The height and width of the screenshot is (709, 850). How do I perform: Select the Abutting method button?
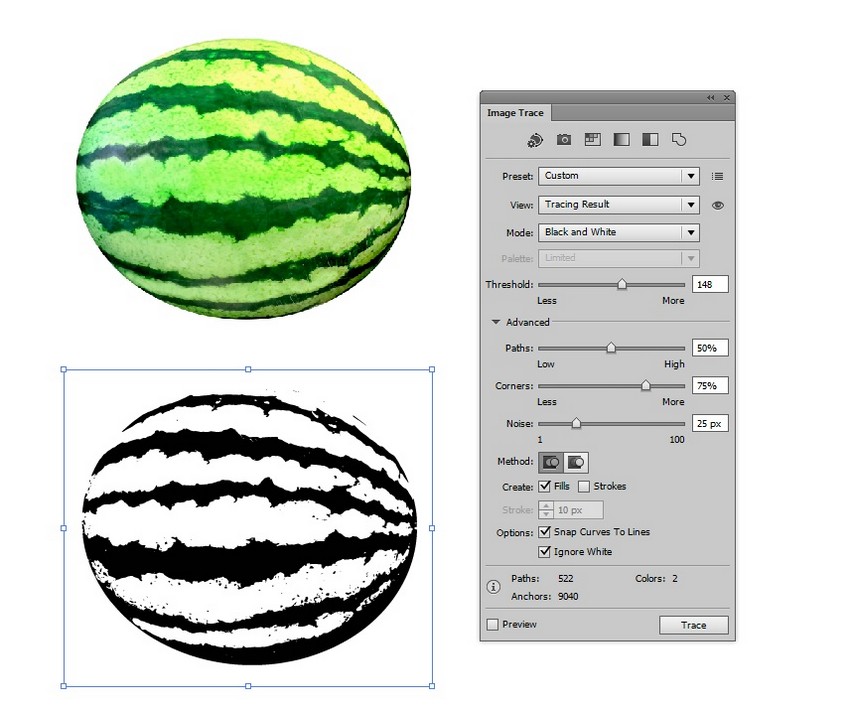pyautogui.click(x=551, y=462)
